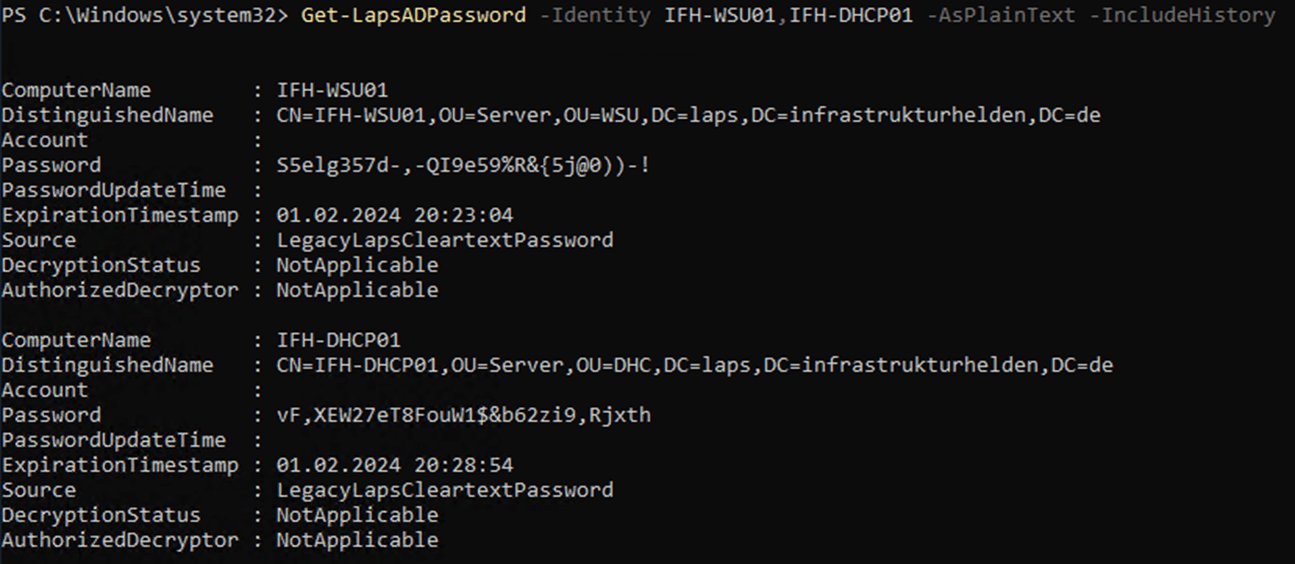The width and height of the screenshot is (1295, 564).
Task: Click the -IncludeHistory parameter
Action: [x=1188, y=15]
